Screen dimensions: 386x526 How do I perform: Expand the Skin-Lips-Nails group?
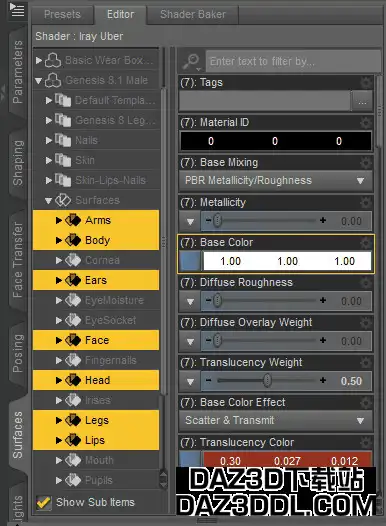coord(49,180)
